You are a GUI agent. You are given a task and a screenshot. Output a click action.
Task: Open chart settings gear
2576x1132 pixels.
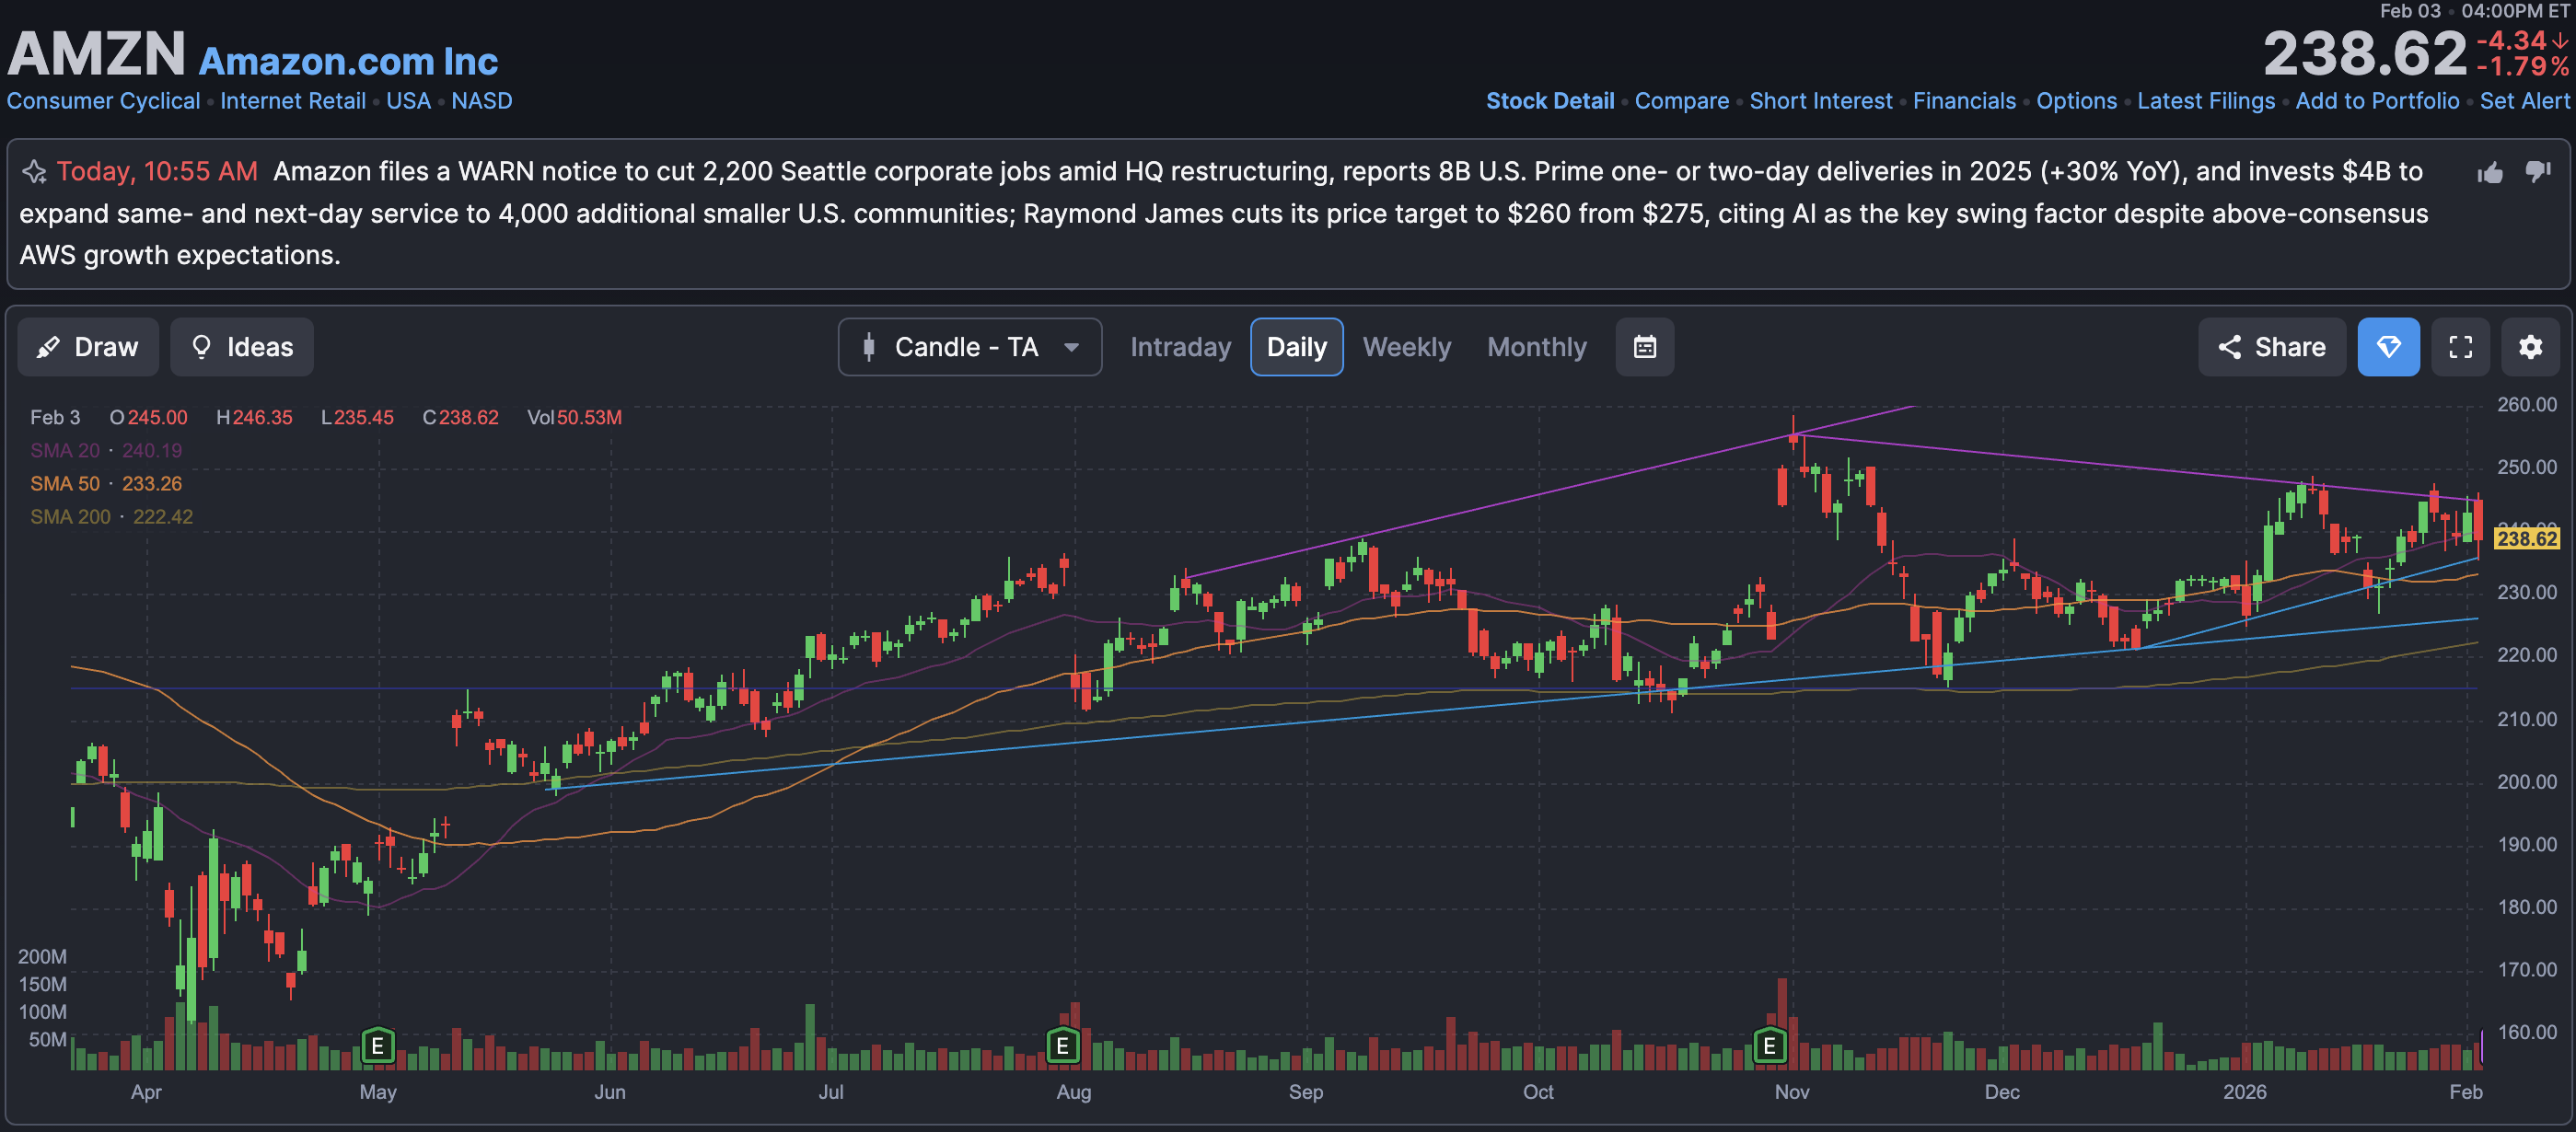(2529, 347)
